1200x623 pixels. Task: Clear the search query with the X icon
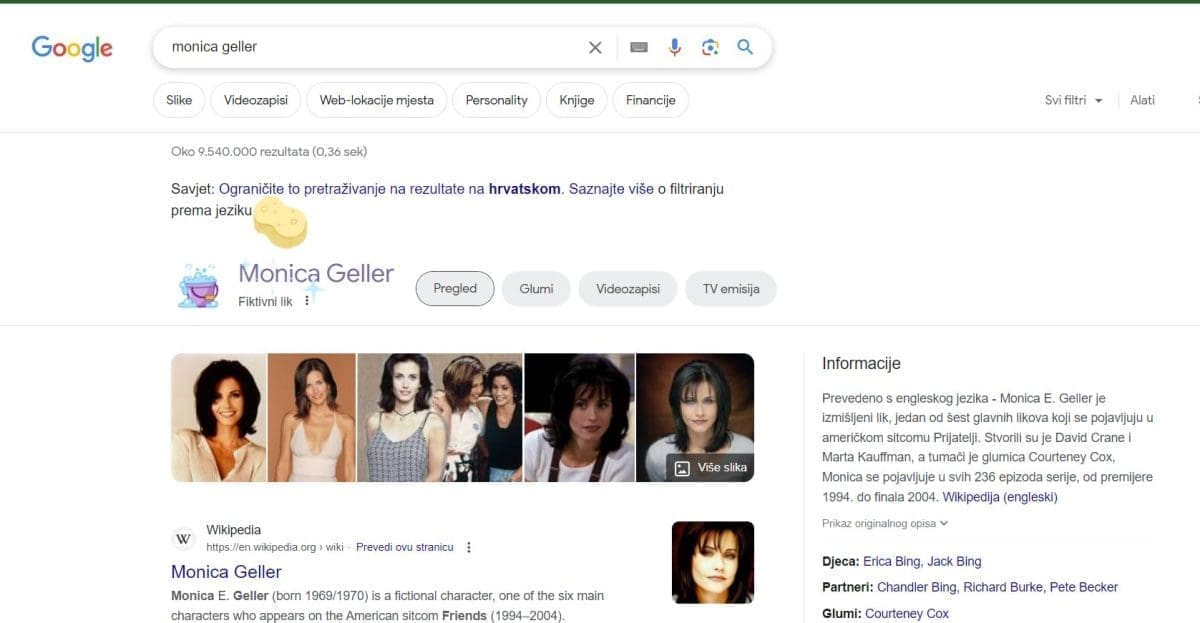[x=595, y=47]
